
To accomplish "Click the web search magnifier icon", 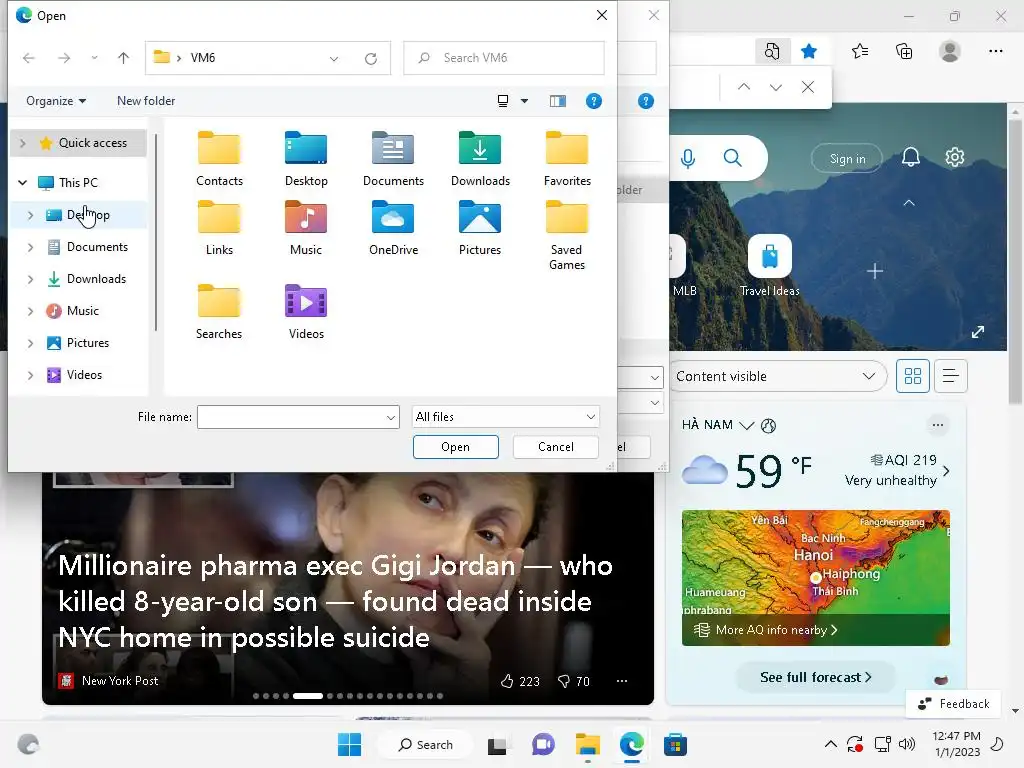I will coord(733,158).
